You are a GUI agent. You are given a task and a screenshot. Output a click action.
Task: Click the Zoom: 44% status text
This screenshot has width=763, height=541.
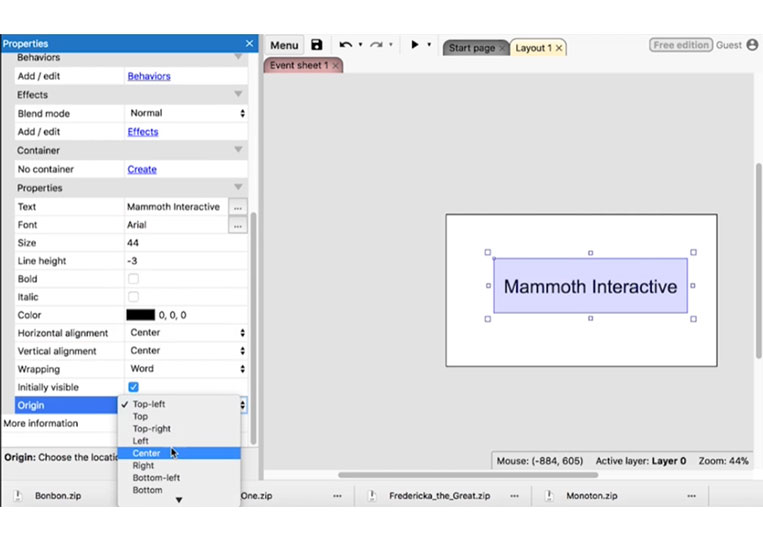724,461
